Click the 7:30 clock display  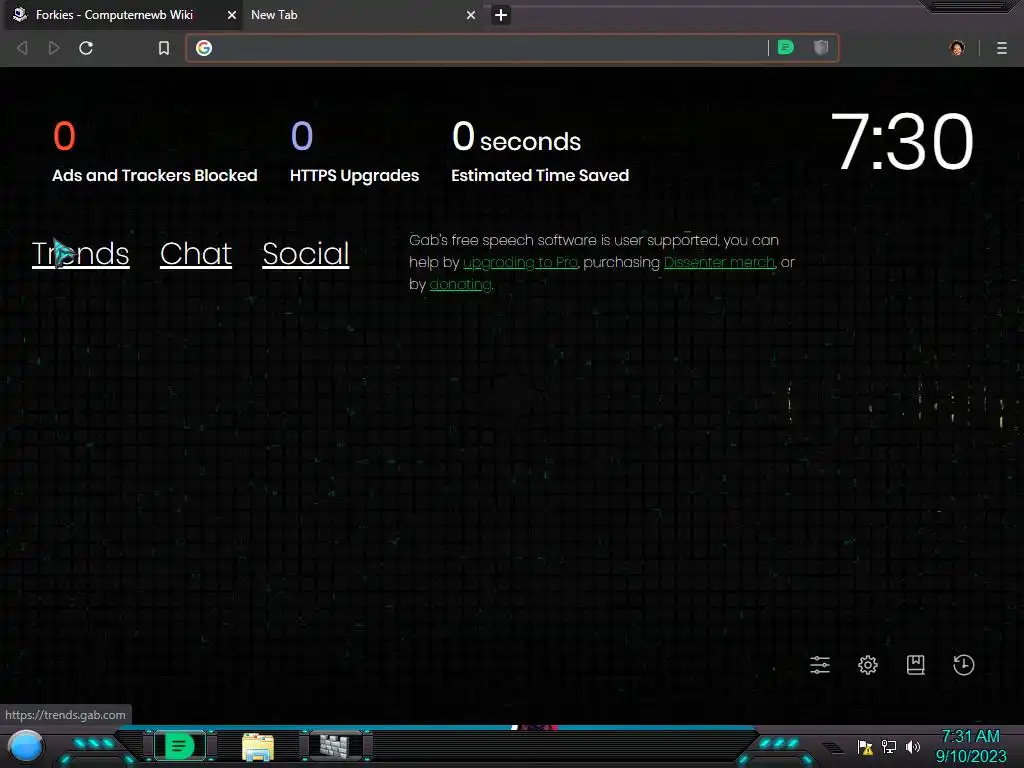tap(902, 141)
